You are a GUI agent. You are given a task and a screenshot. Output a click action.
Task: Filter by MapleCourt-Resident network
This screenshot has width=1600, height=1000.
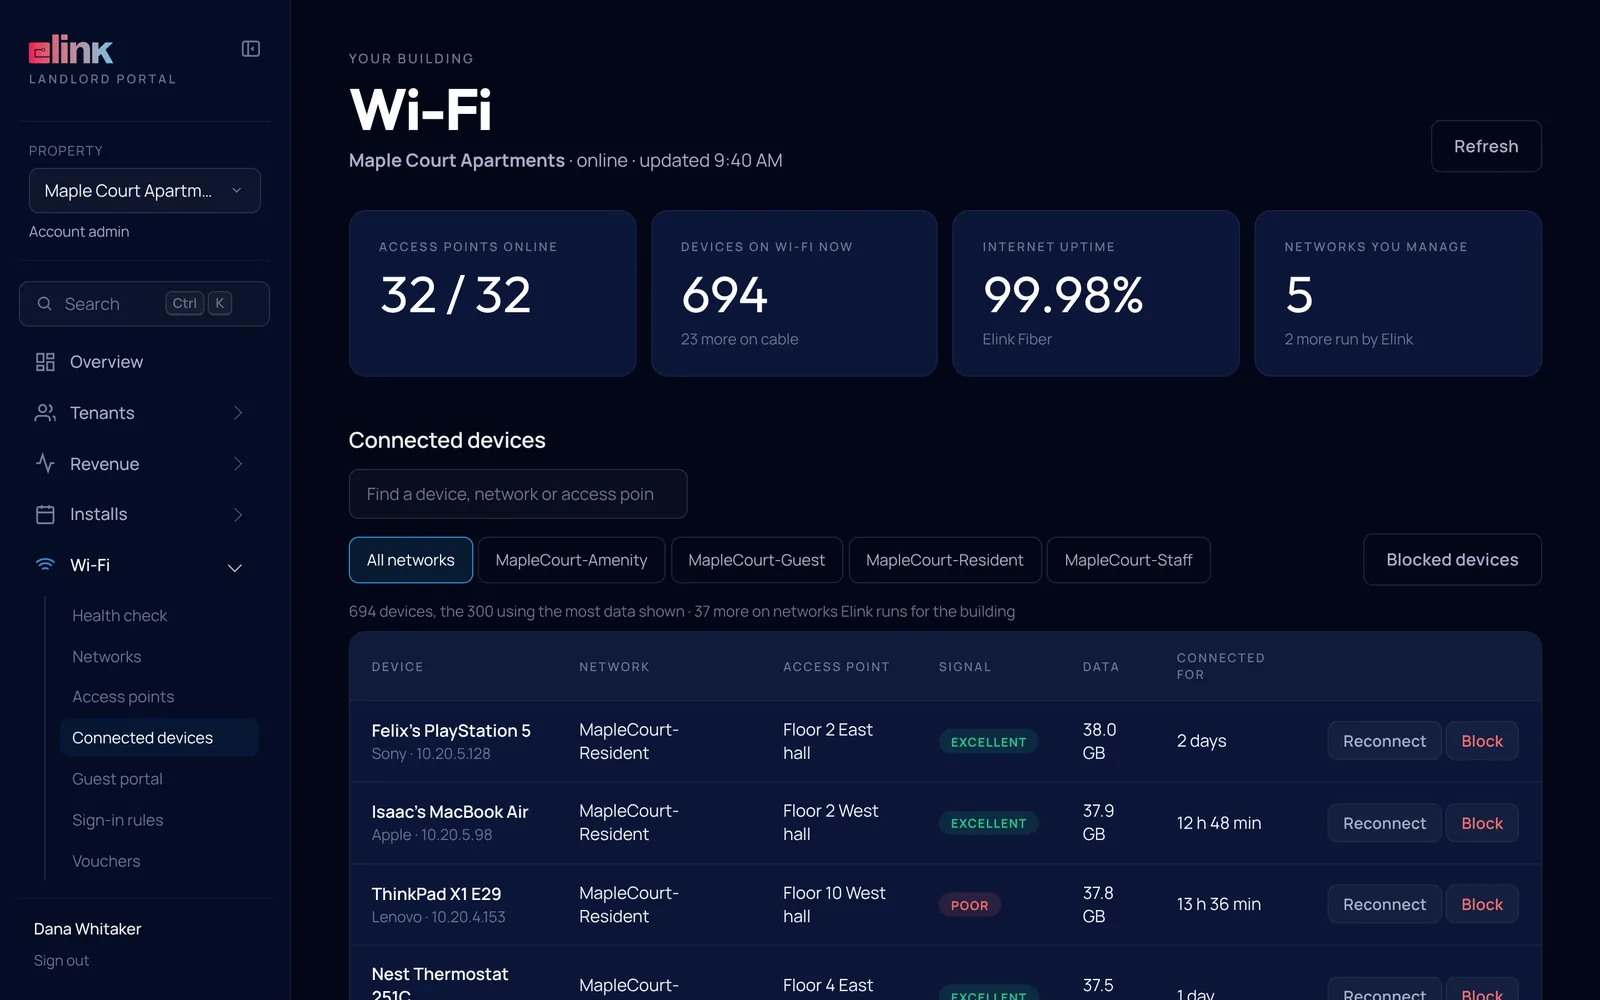coord(945,560)
